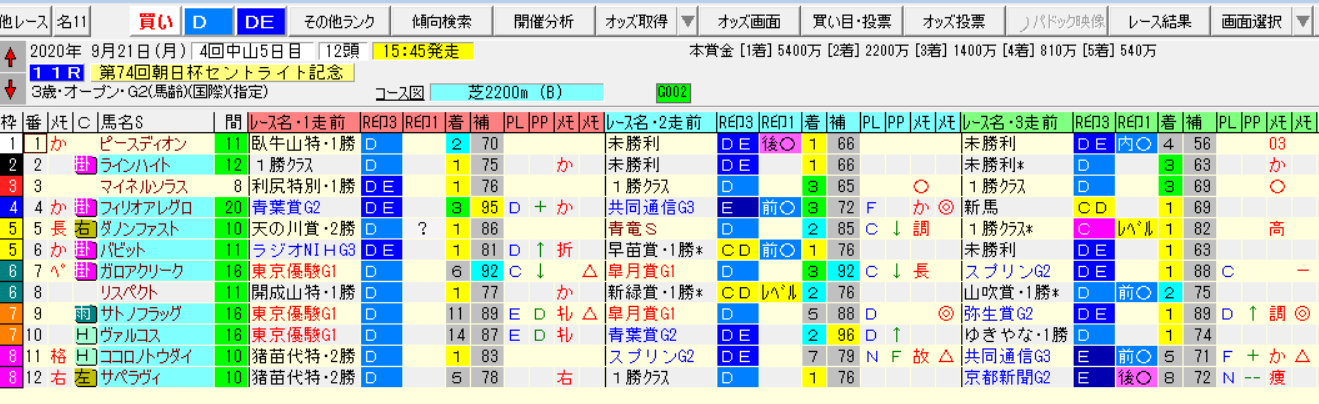Click the 雨 icon beside サトノフラッグ

(84, 314)
